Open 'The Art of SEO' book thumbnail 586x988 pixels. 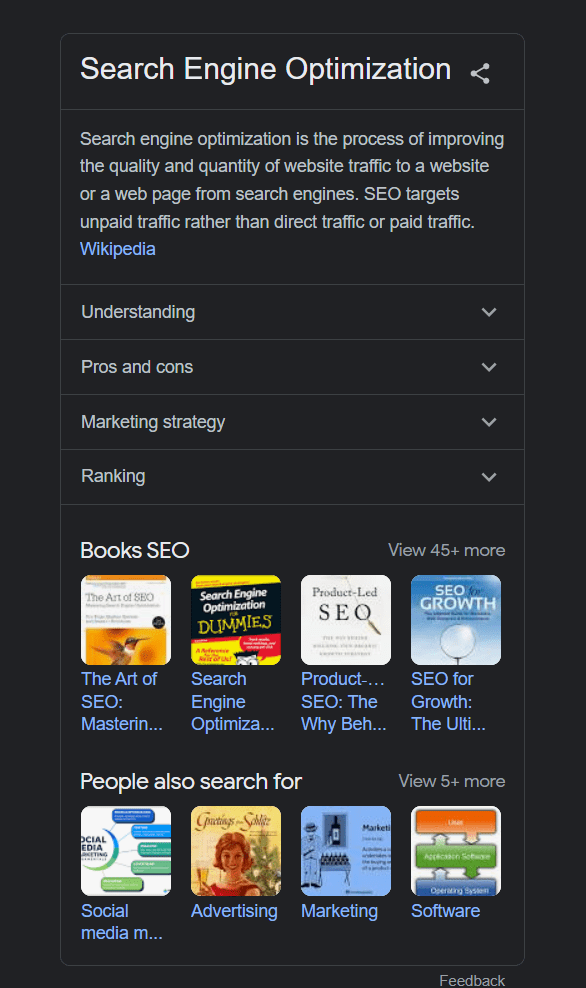(125, 619)
